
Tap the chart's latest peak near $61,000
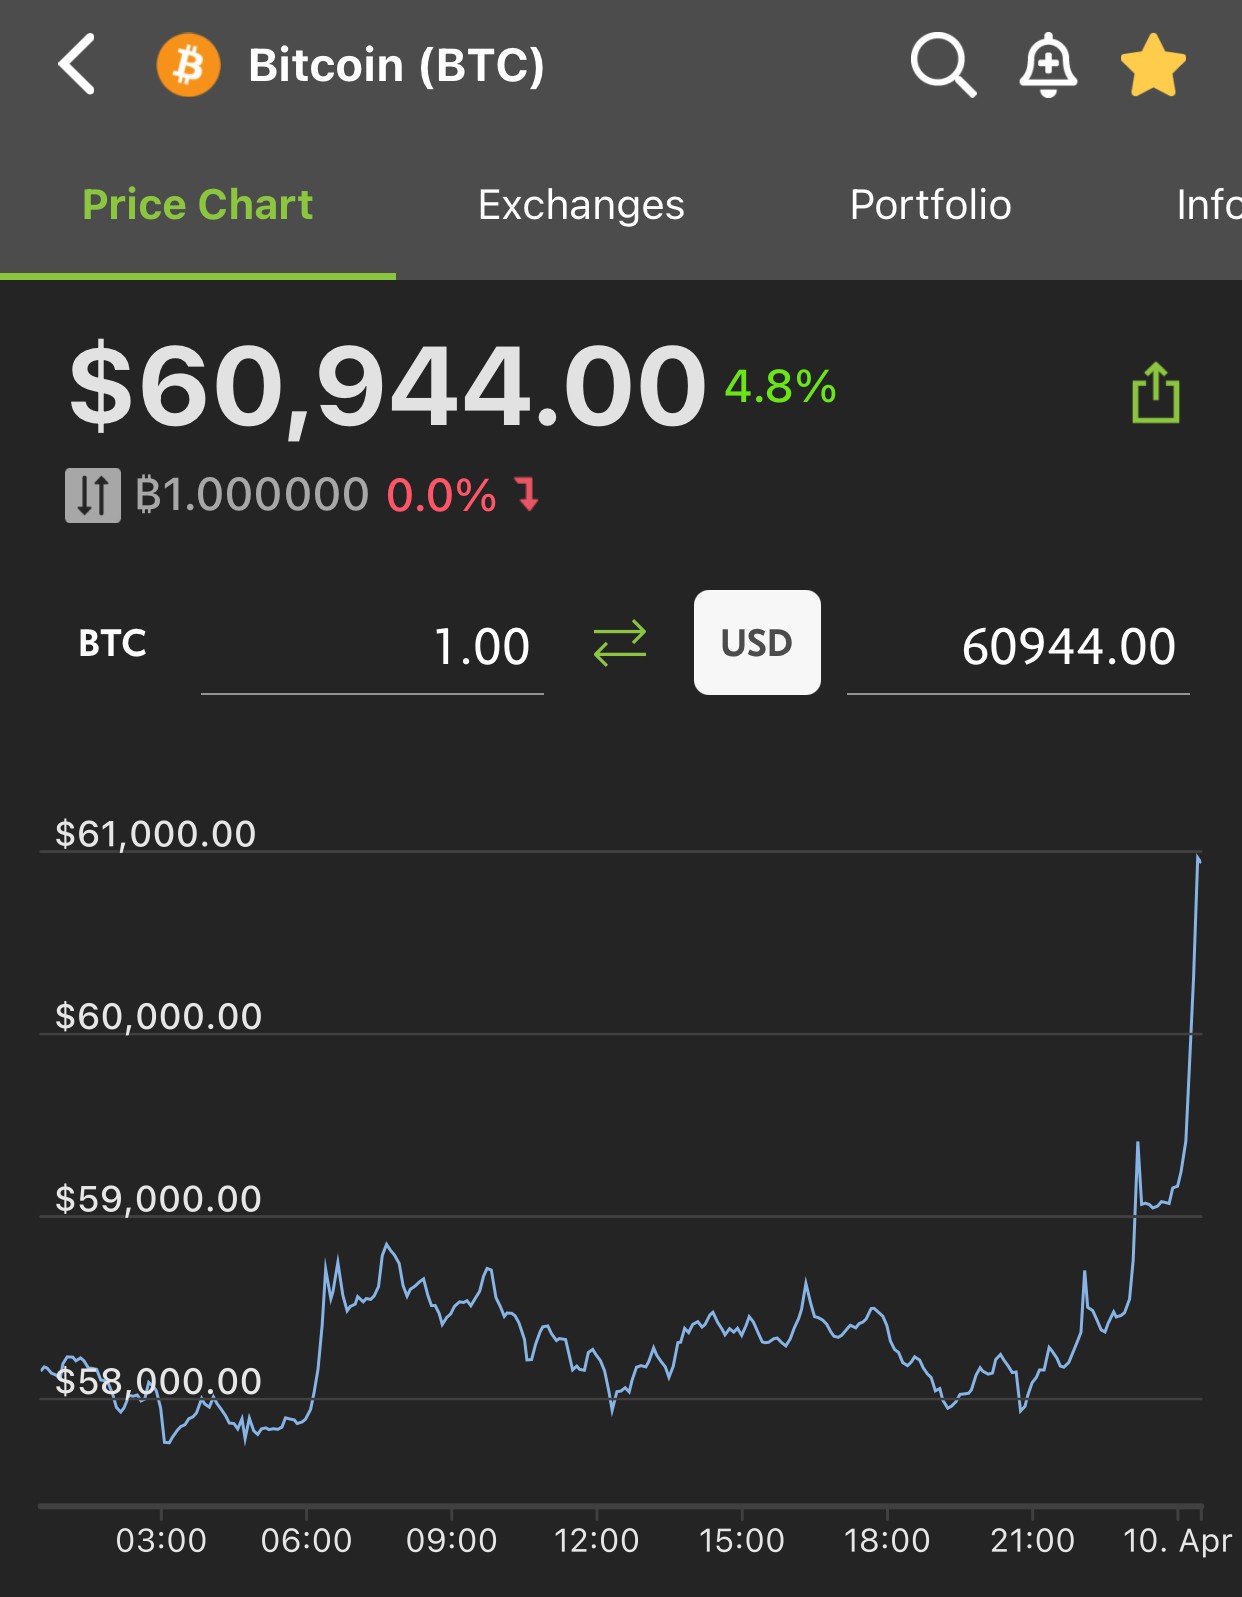click(x=1198, y=858)
